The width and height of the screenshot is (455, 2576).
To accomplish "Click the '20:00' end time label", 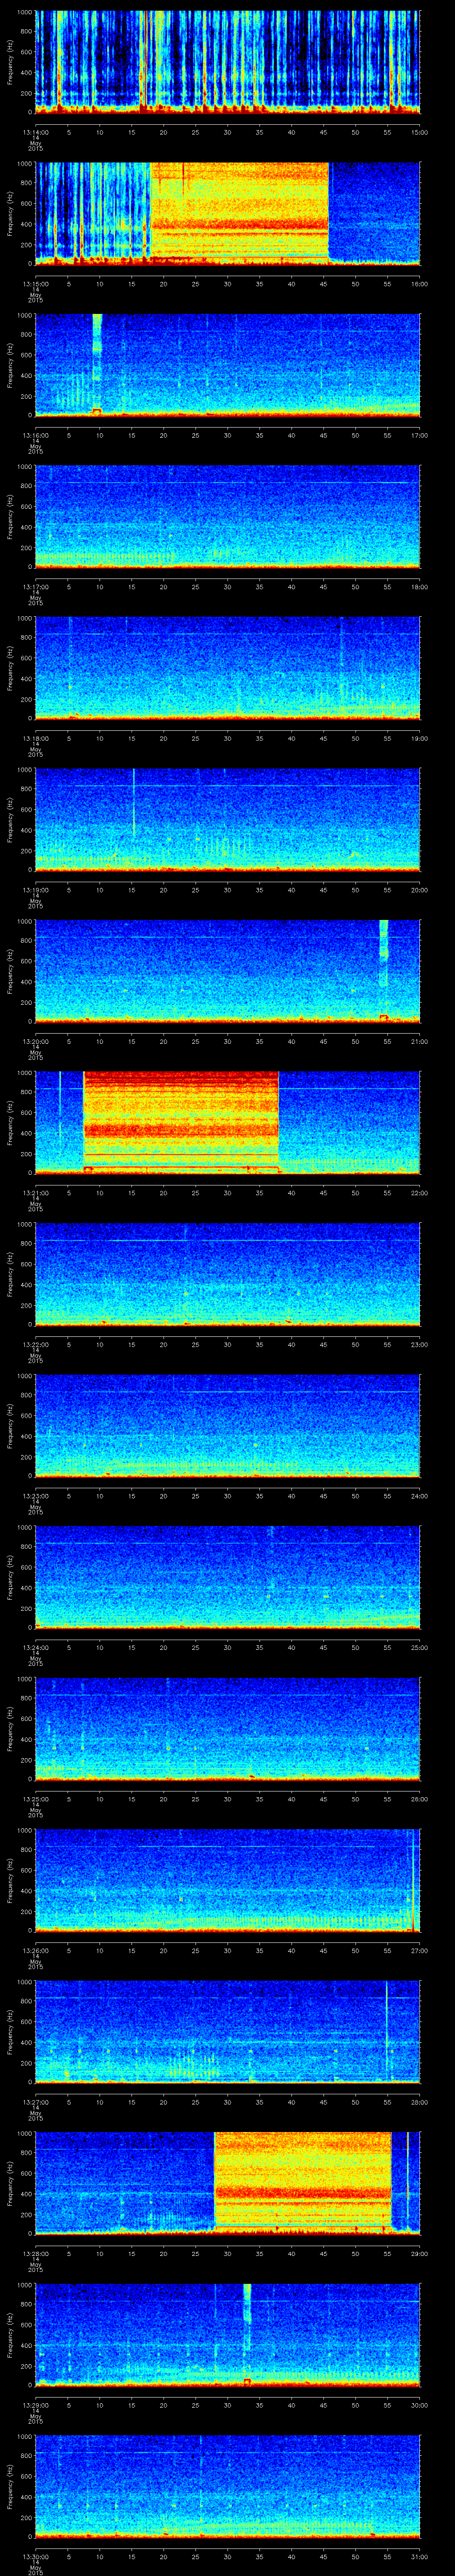I will pyautogui.click(x=420, y=890).
